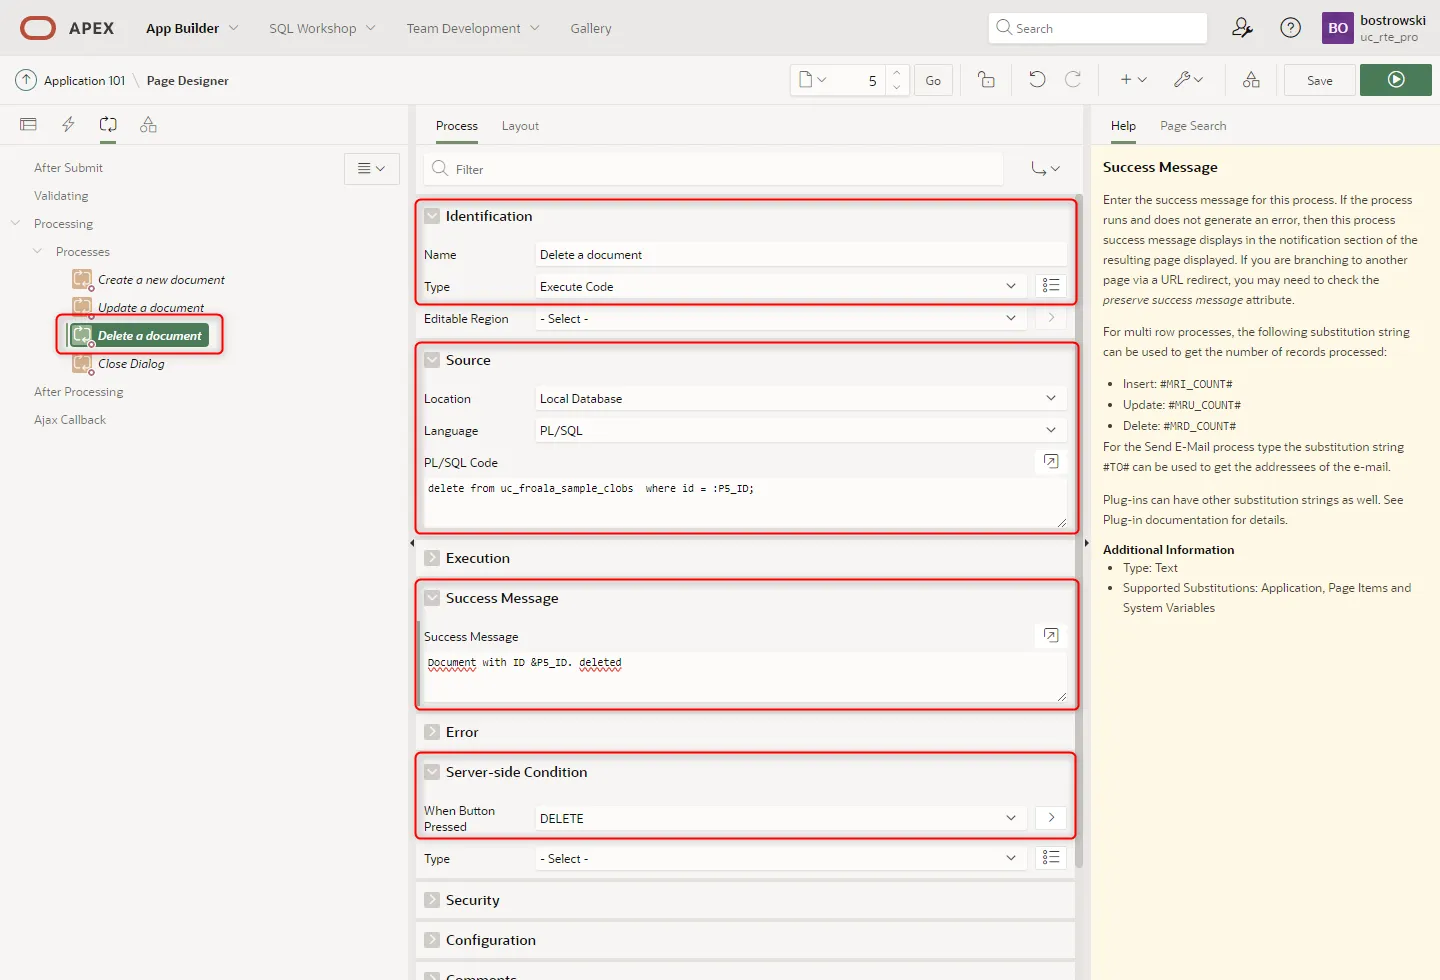Switch to the Layout tab
Screen dimensions: 1440x980
coord(520,126)
